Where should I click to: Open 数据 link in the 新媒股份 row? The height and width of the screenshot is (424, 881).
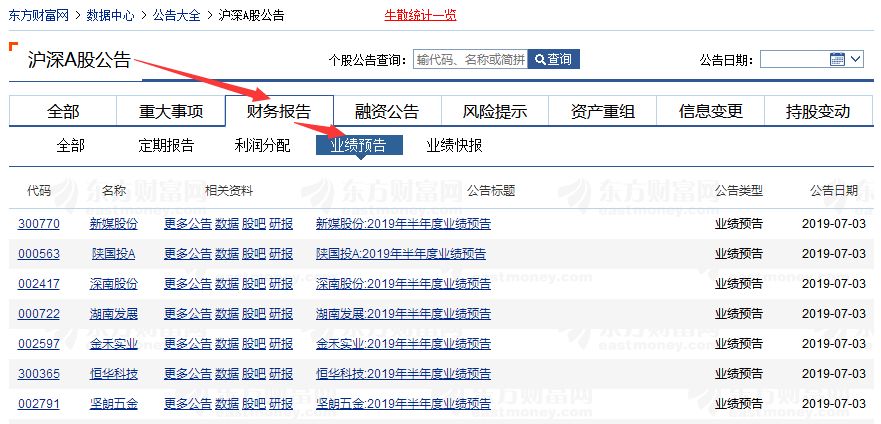227,224
